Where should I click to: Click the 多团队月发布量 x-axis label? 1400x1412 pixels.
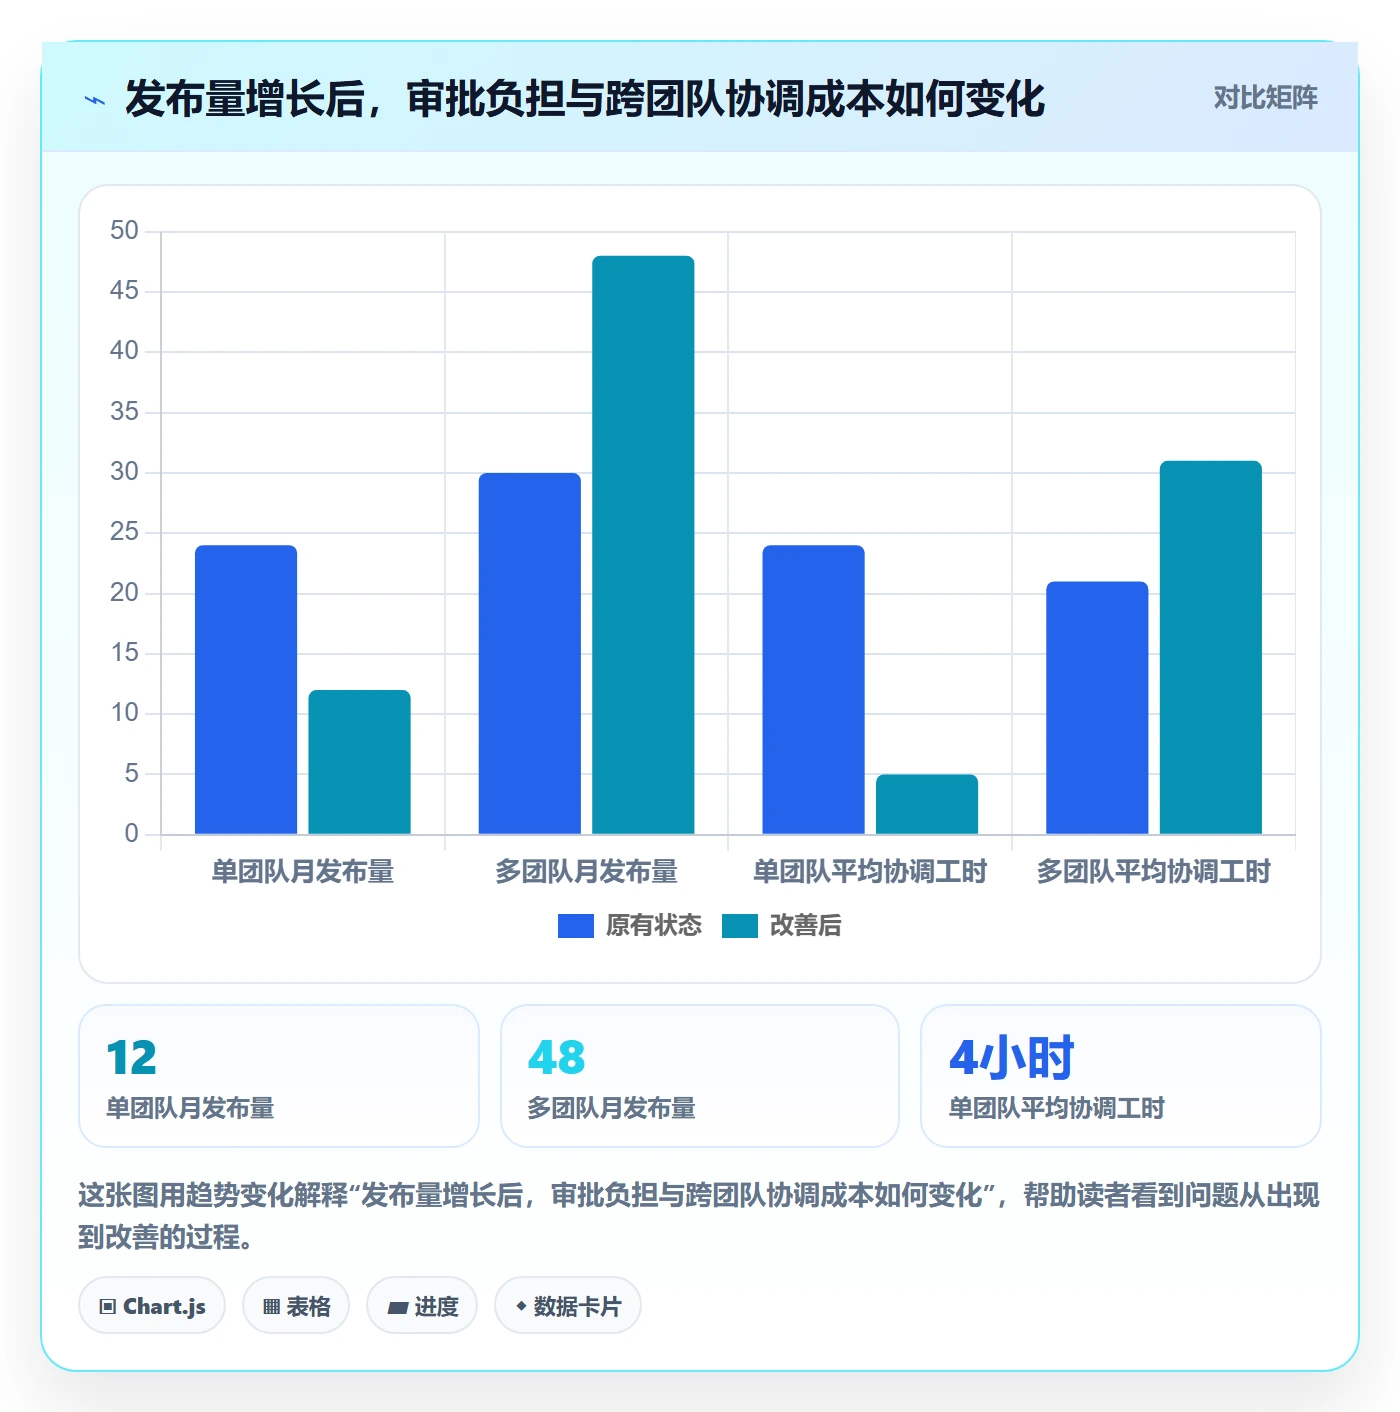click(x=587, y=872)
